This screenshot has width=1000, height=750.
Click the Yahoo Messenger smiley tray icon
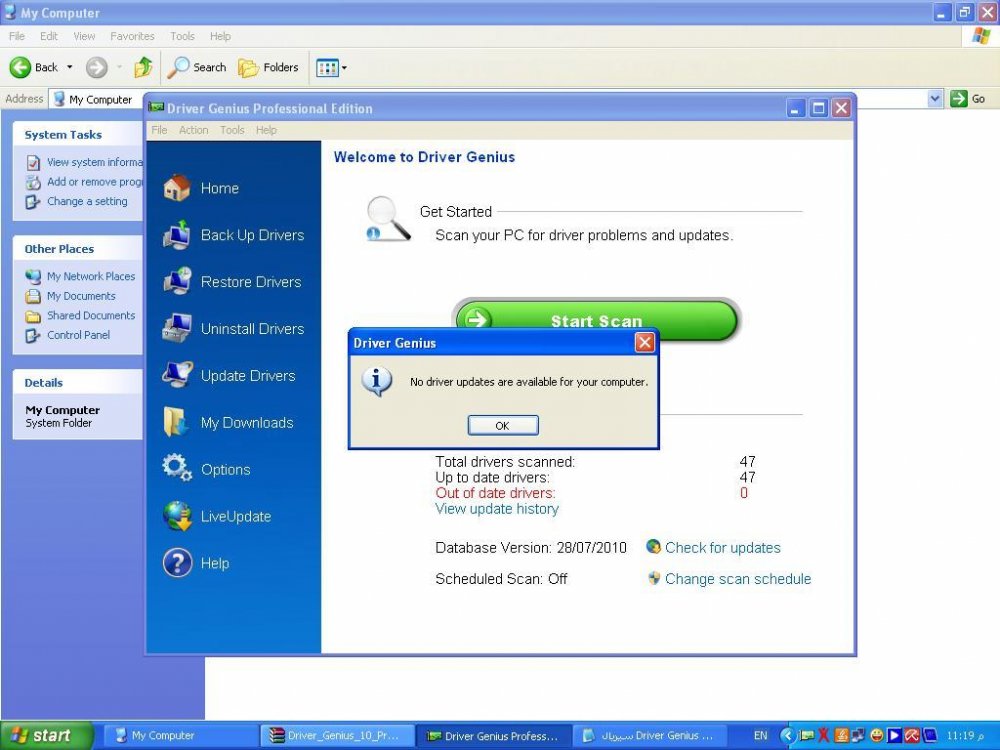click(877, 735)
